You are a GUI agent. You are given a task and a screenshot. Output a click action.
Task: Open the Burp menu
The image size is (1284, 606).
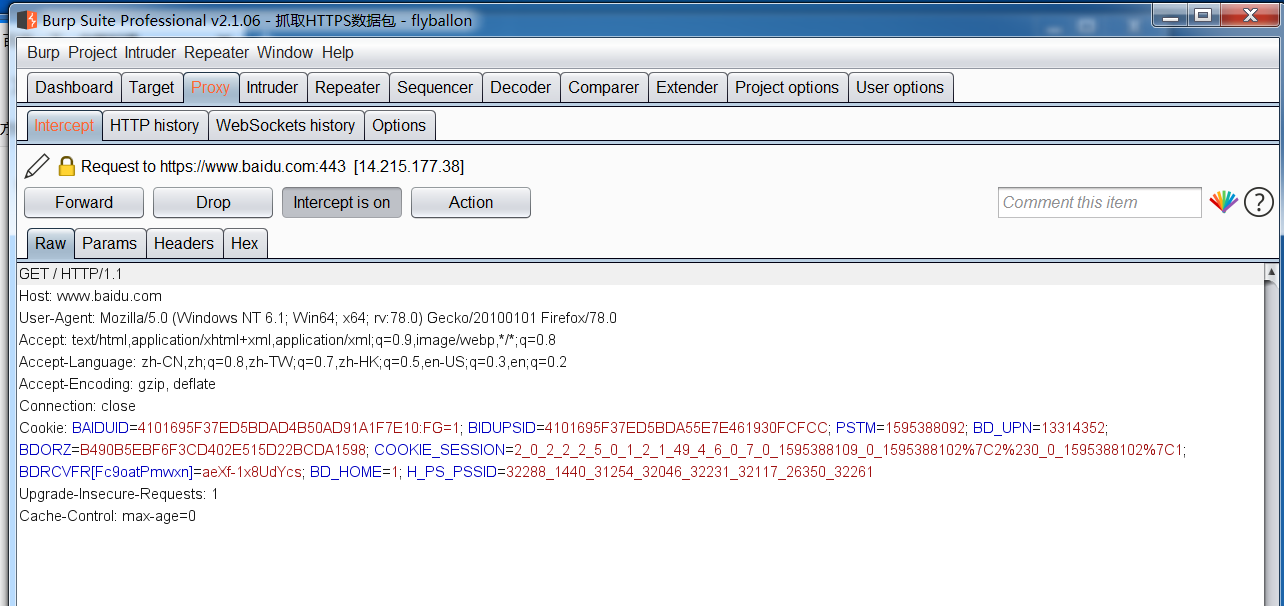pos(43,52)
